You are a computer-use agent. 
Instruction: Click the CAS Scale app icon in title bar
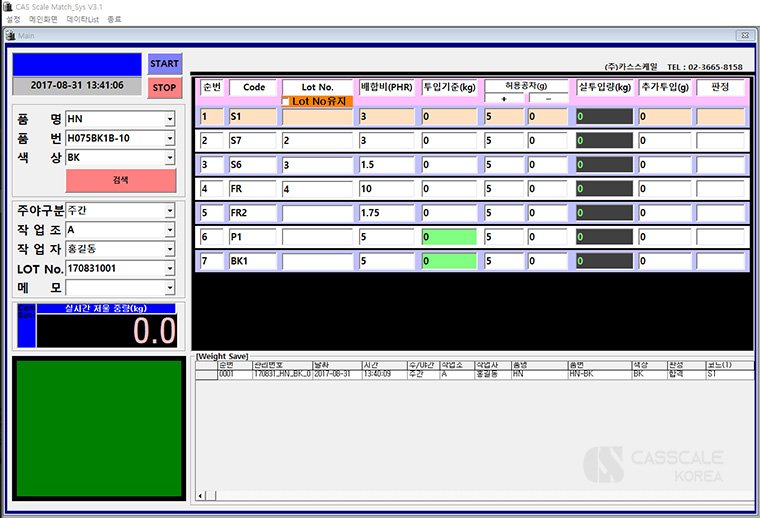8,6
